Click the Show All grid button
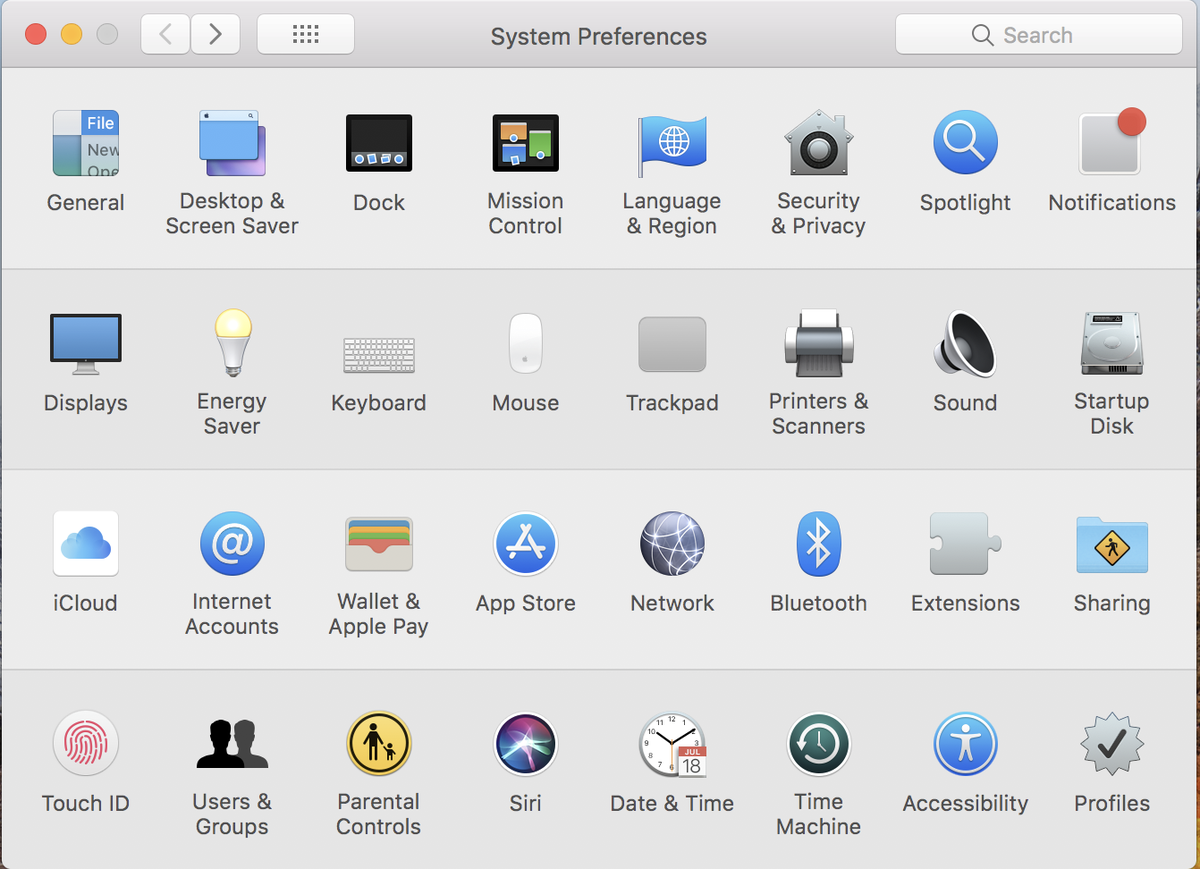 [306, 35]
